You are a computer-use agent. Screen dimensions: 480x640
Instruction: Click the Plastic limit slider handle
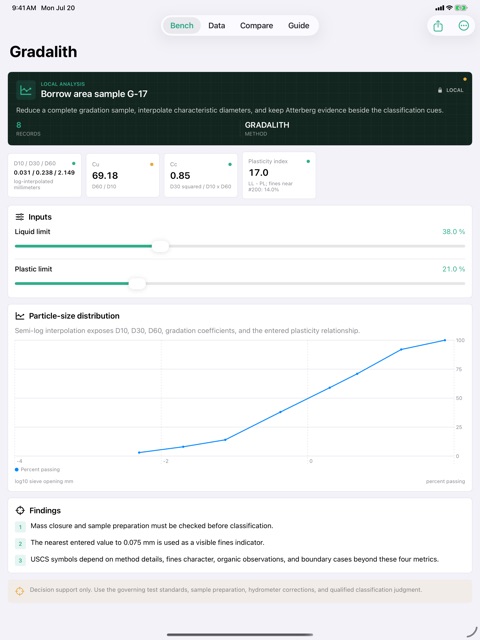coord(137,283)
